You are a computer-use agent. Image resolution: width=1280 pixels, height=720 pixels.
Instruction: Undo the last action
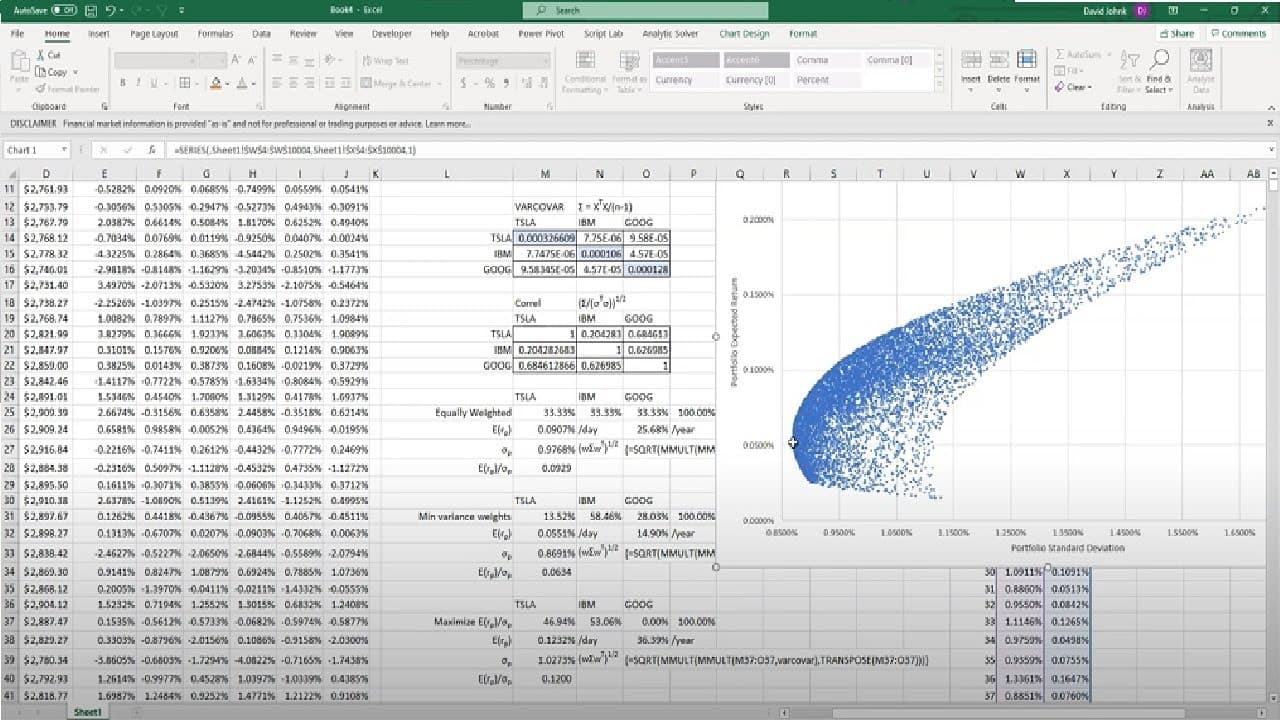coord(110,10)
